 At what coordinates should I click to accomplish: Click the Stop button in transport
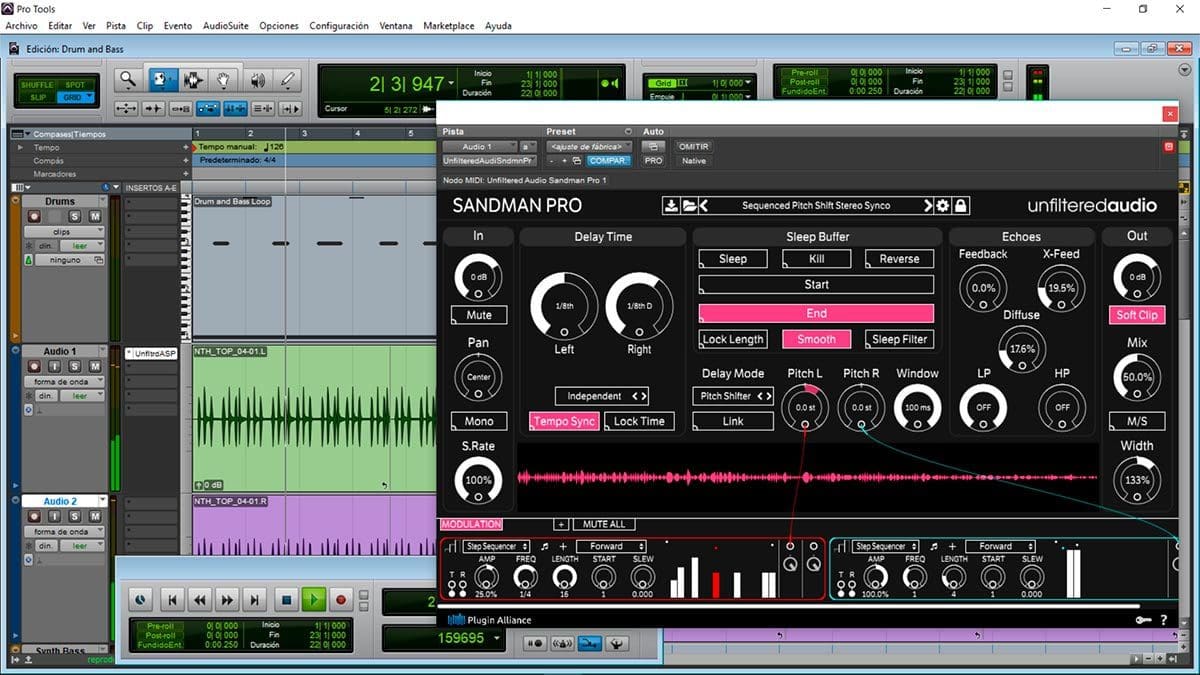click(x=286, y=600)
